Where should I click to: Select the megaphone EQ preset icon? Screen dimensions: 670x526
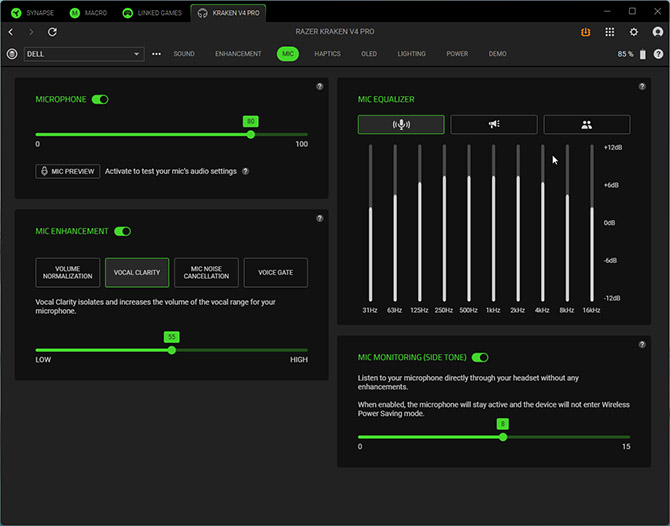pyautogui.click(x=494, y=124)
